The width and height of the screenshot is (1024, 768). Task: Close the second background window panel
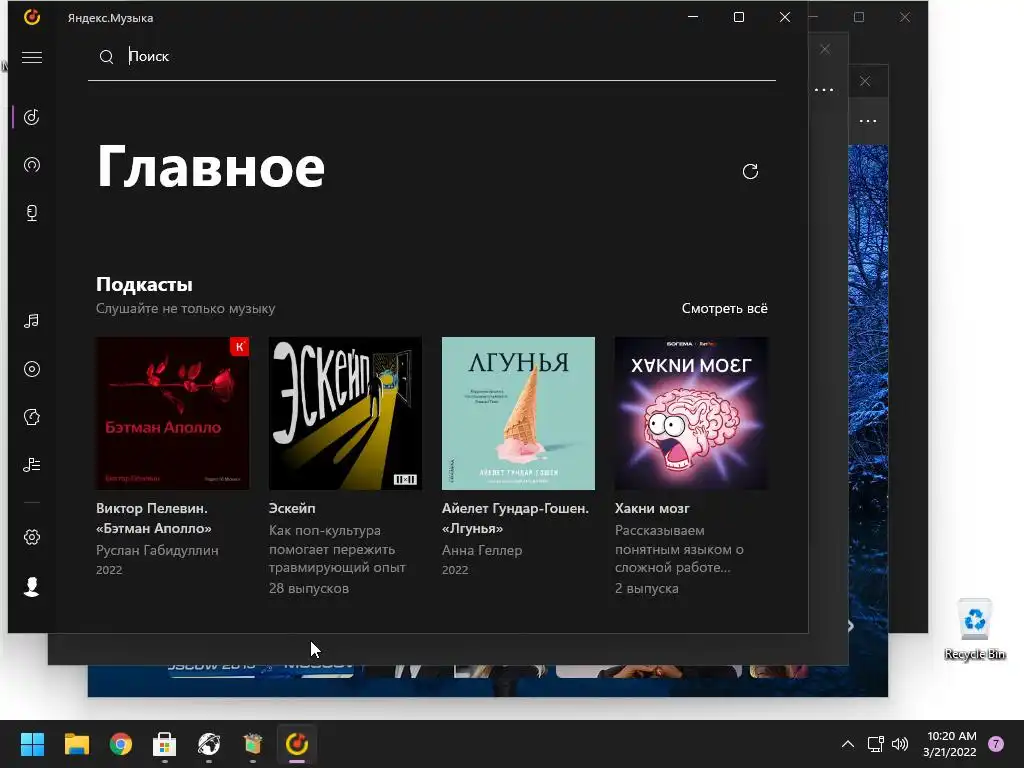(x=825, y=49)
